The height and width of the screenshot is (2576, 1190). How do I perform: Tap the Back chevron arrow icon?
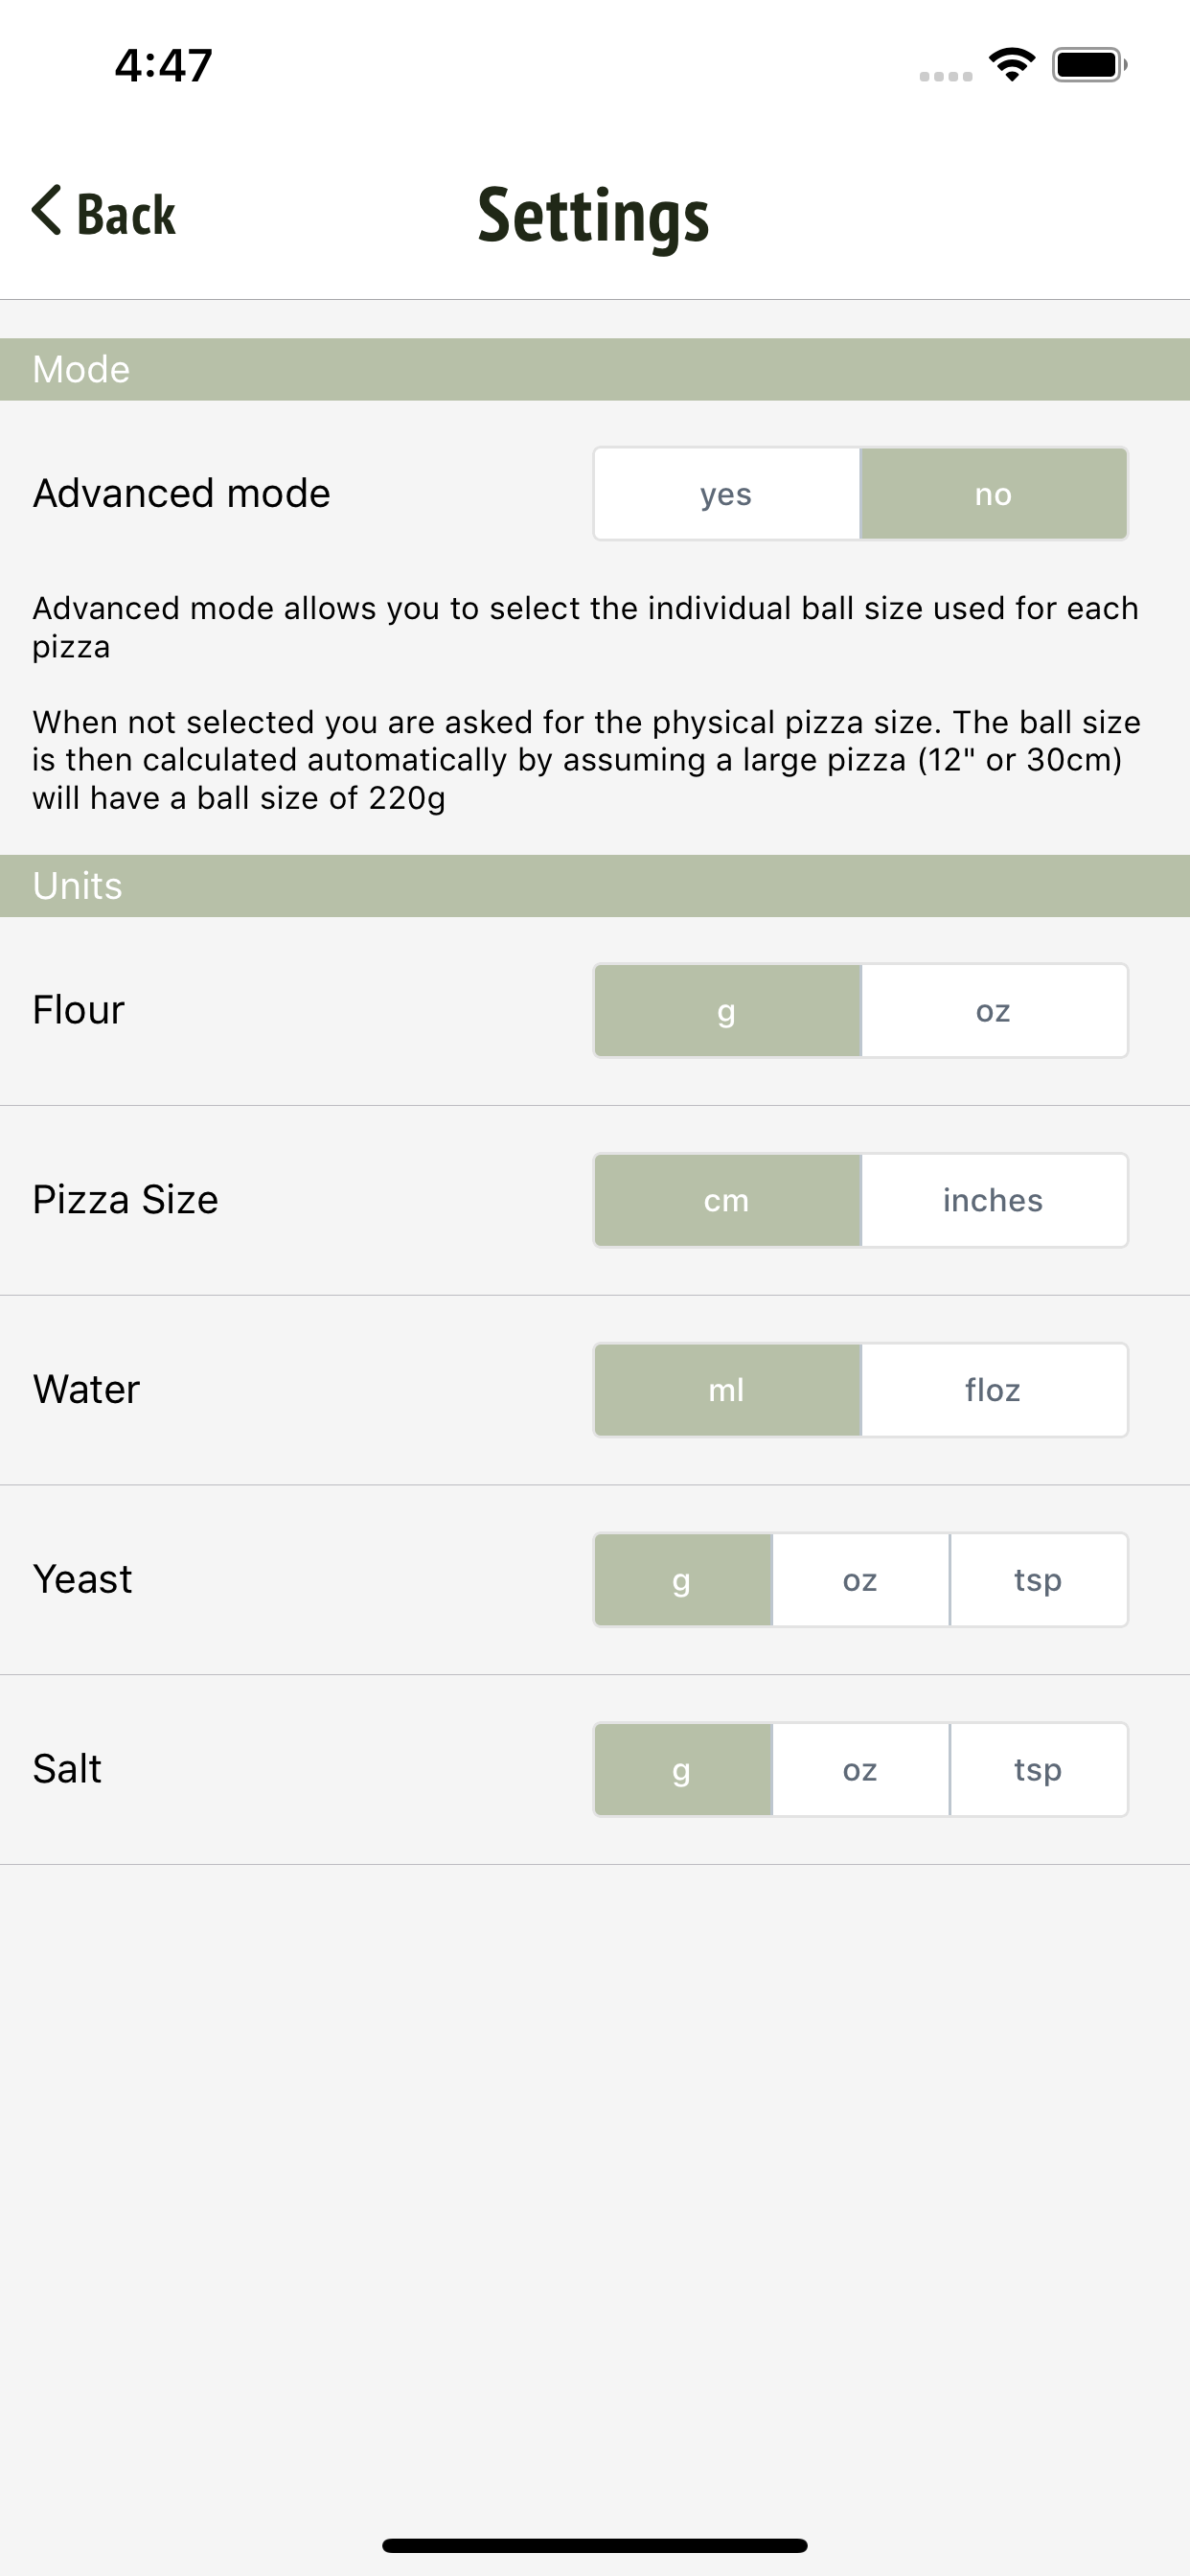47,211
